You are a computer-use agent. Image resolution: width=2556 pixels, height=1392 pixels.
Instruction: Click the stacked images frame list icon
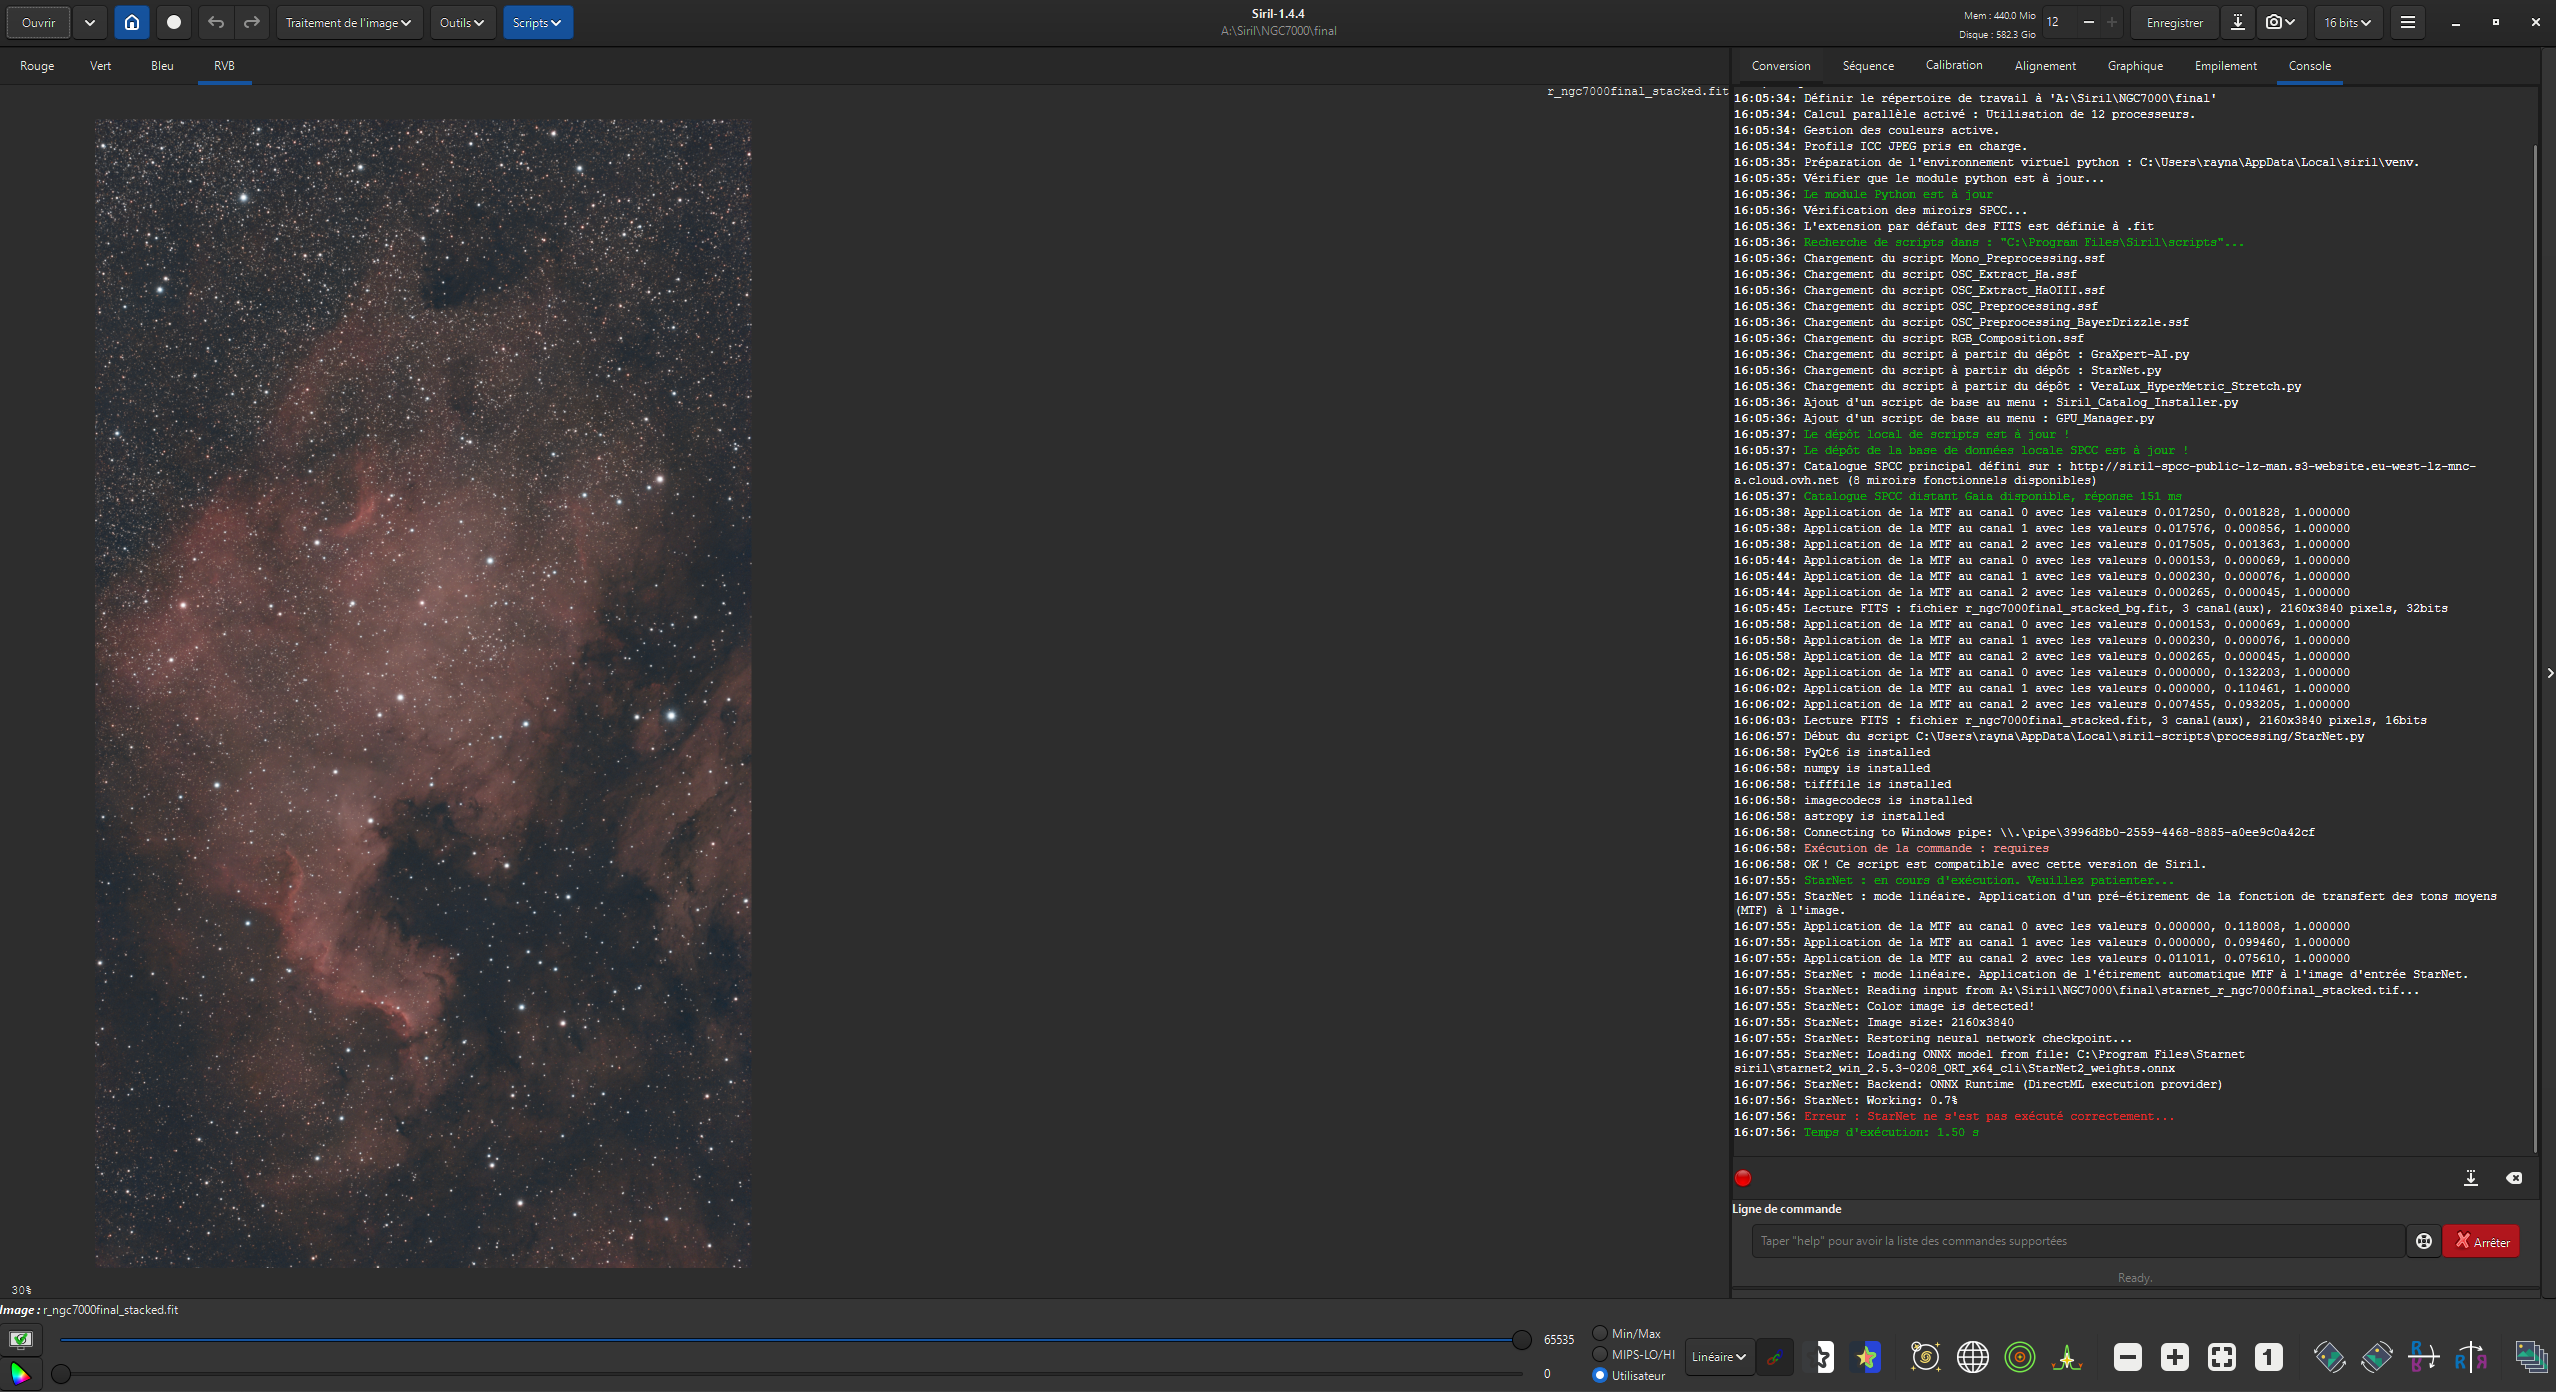tap(2531, 1357)
